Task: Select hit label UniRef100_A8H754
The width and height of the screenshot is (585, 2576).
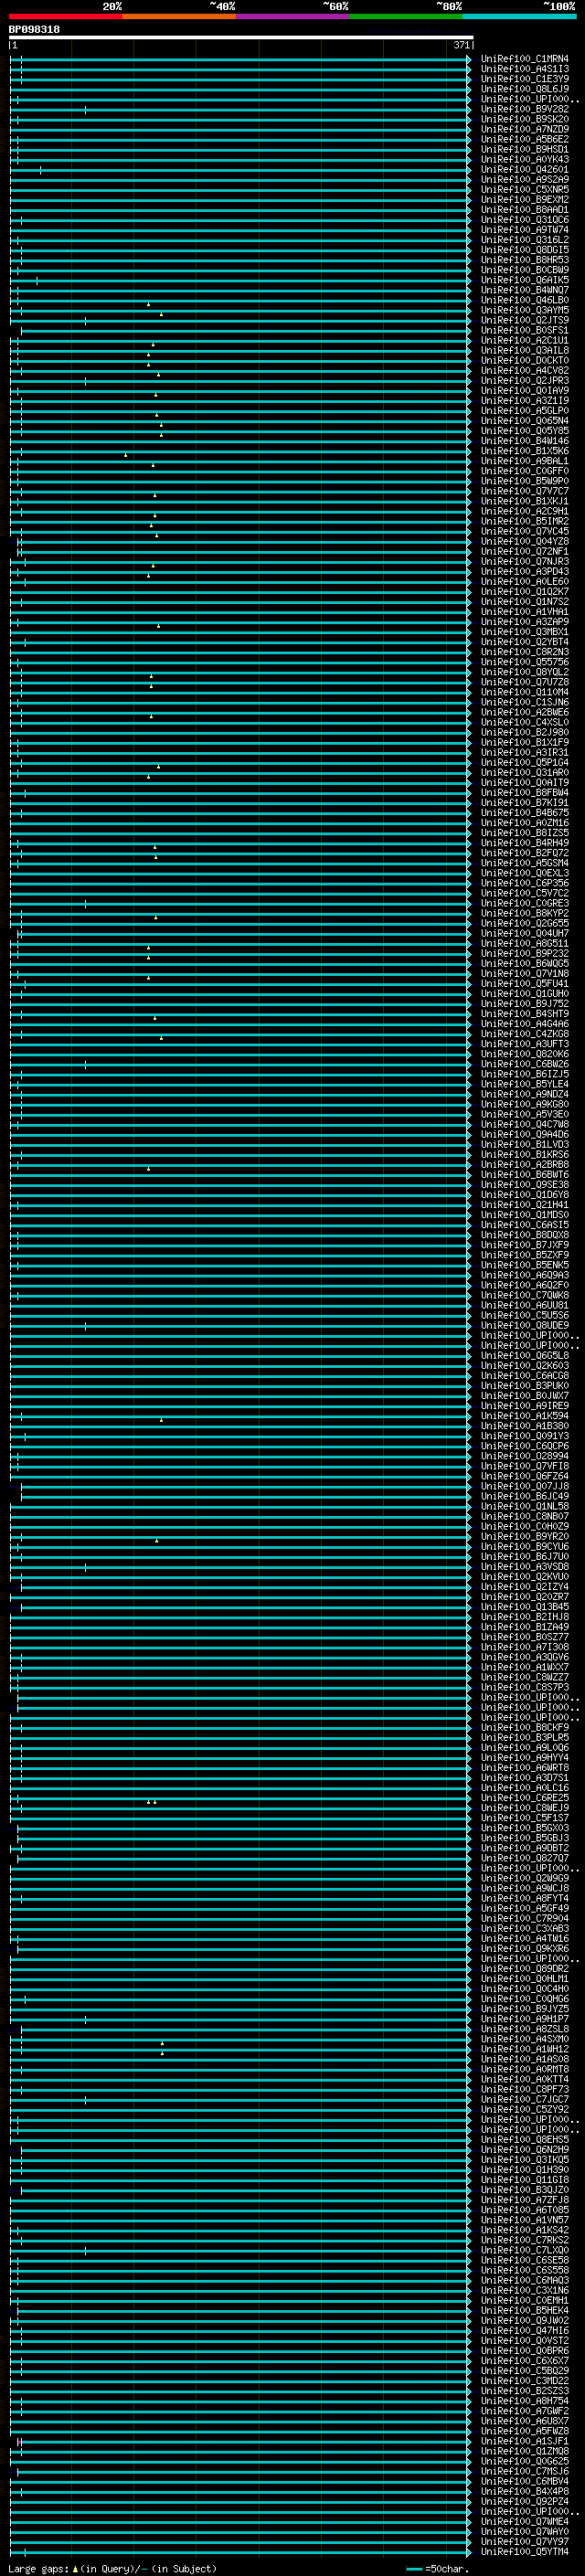Action: tap(524, 2401)
